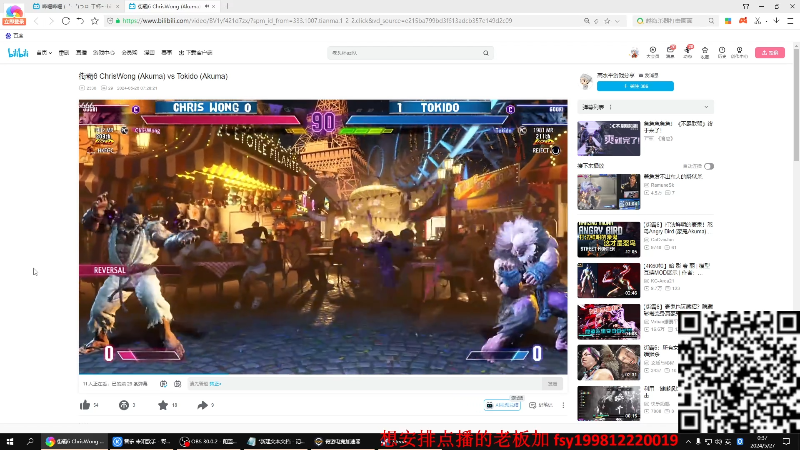Click the red game extension icon
Screen dimensions: 800x450
coord(743,21)
